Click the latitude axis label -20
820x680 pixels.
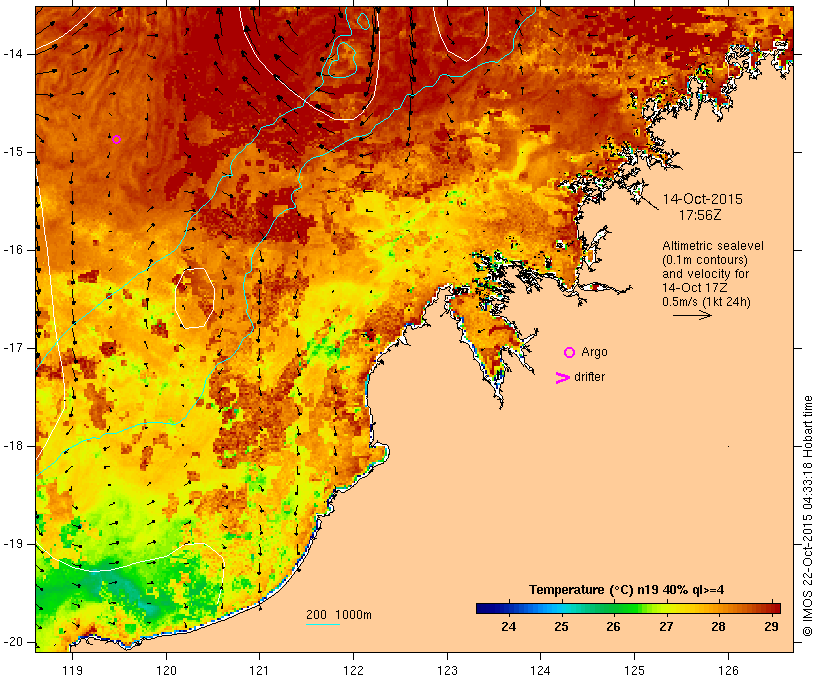(12, 642)
